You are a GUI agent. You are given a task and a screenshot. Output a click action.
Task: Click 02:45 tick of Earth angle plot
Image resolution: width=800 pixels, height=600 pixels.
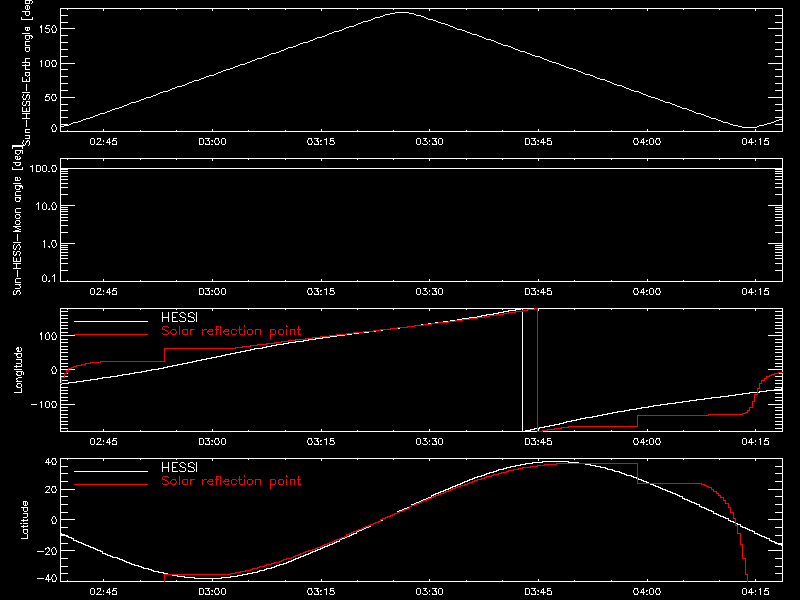104,141
